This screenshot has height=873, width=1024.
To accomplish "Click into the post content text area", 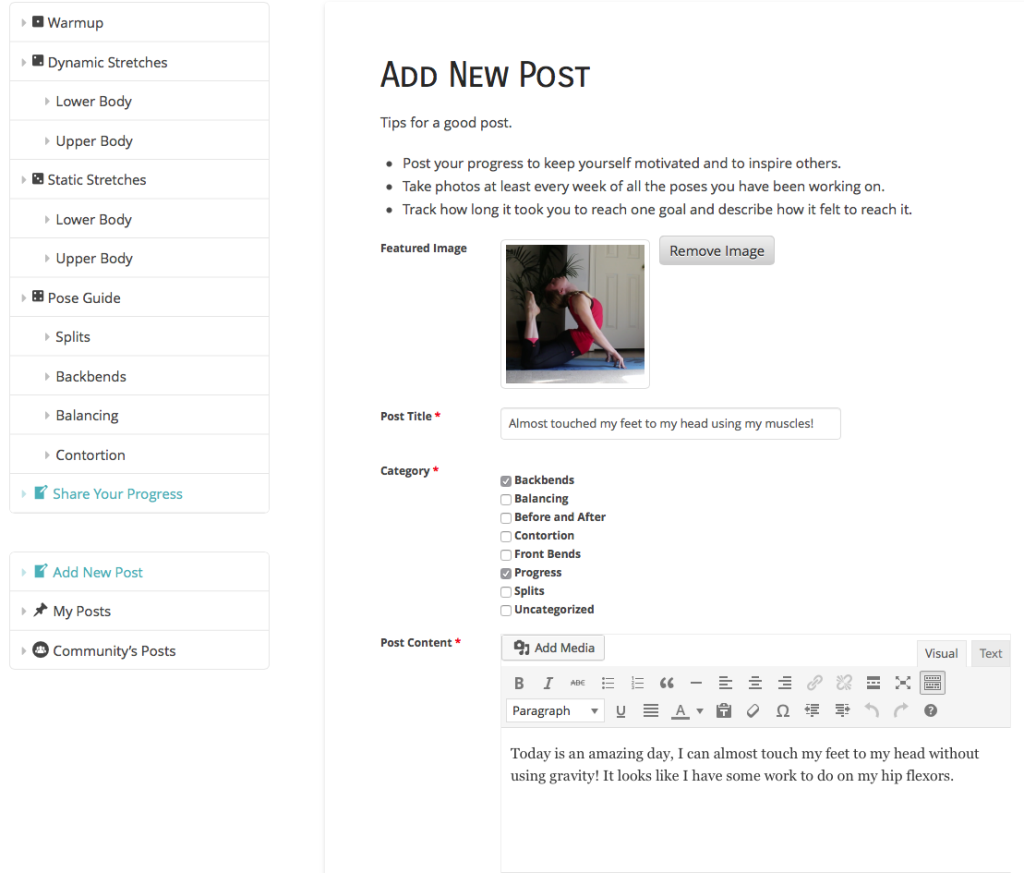I will click(755, 800).
